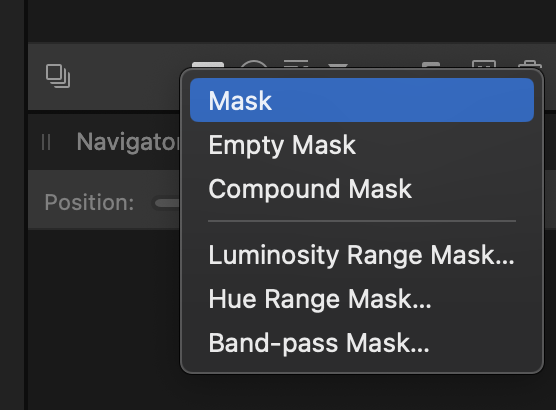The width and height of the screenshot is (556, 410).
Task: Click the trash delete layer icon
Action: [x=530, y=65]
